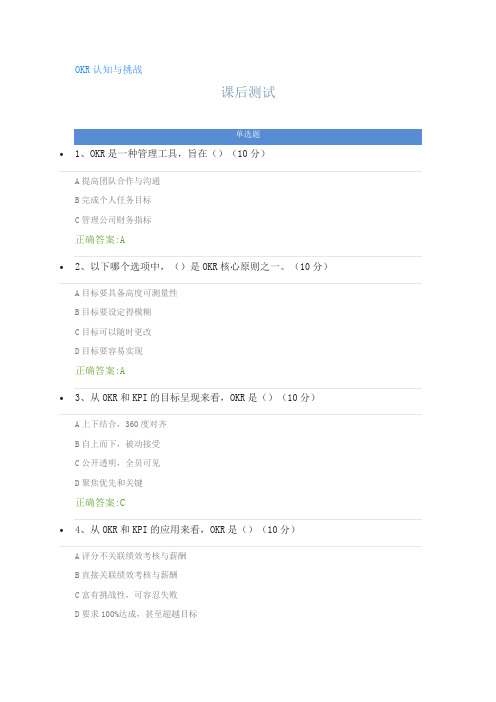This screenshot has height=702, width=496.
Task: Click the 课后测试 heading
Action: click(x=248, y=92)
